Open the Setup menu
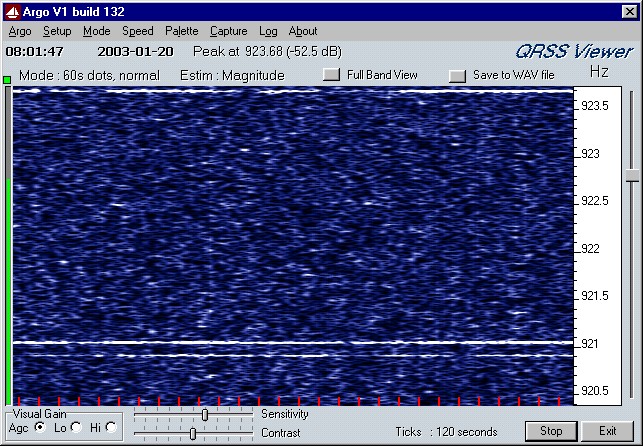This screenshot has height=446, width=643. 57,31
